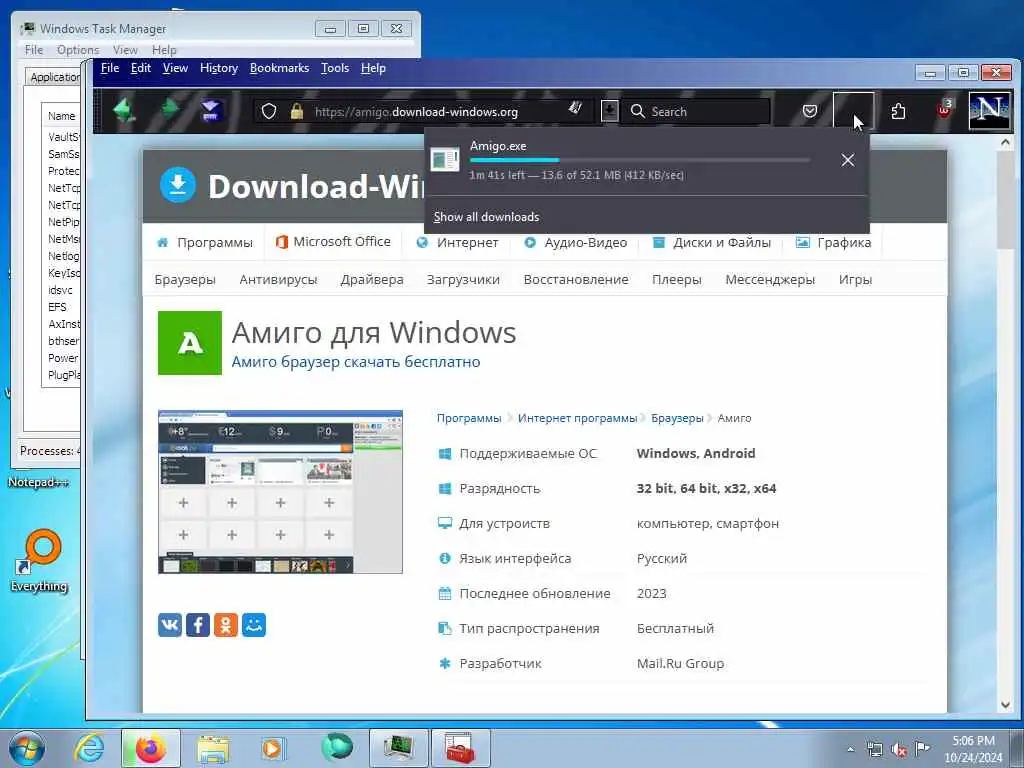Share the page via VK icon
This screenshot has height=768, width=1024.
click(x=170, y=625)
